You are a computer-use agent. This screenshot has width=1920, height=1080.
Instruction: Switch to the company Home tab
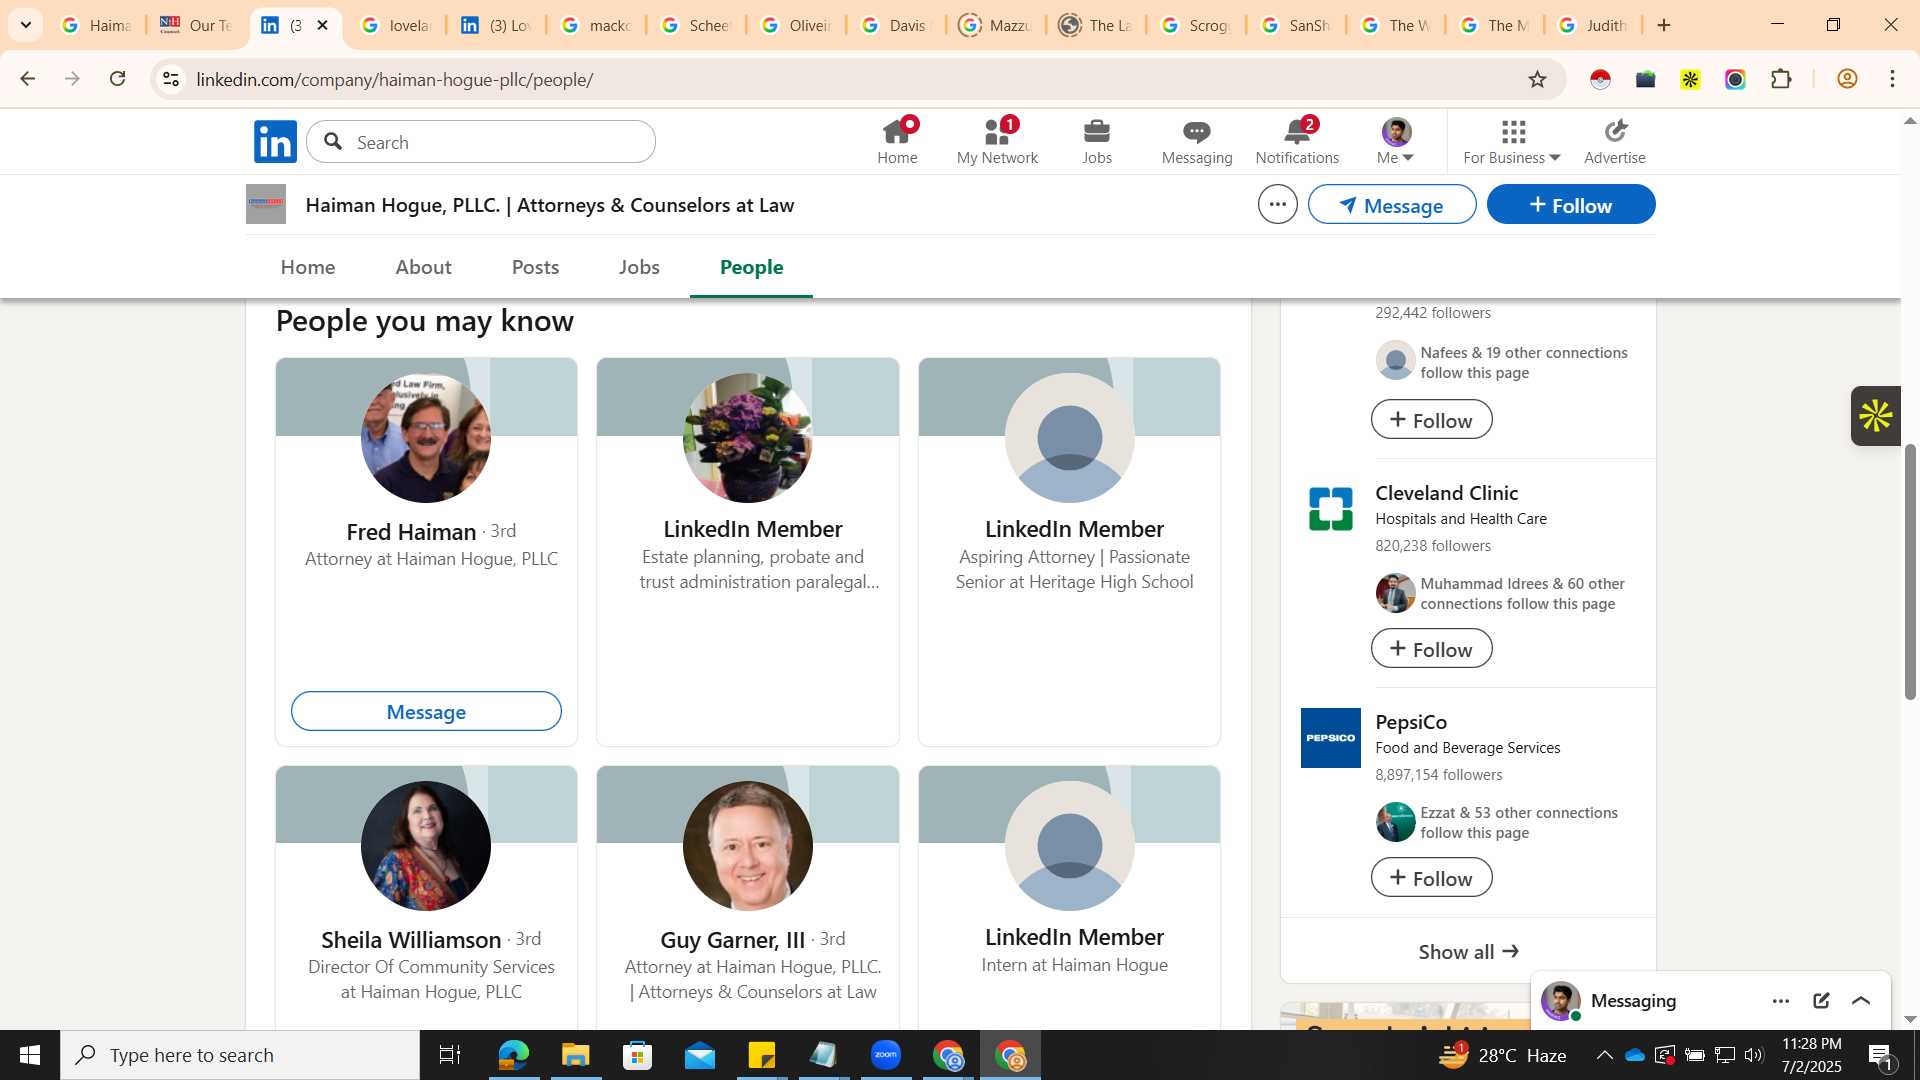(x=308, y=267)
